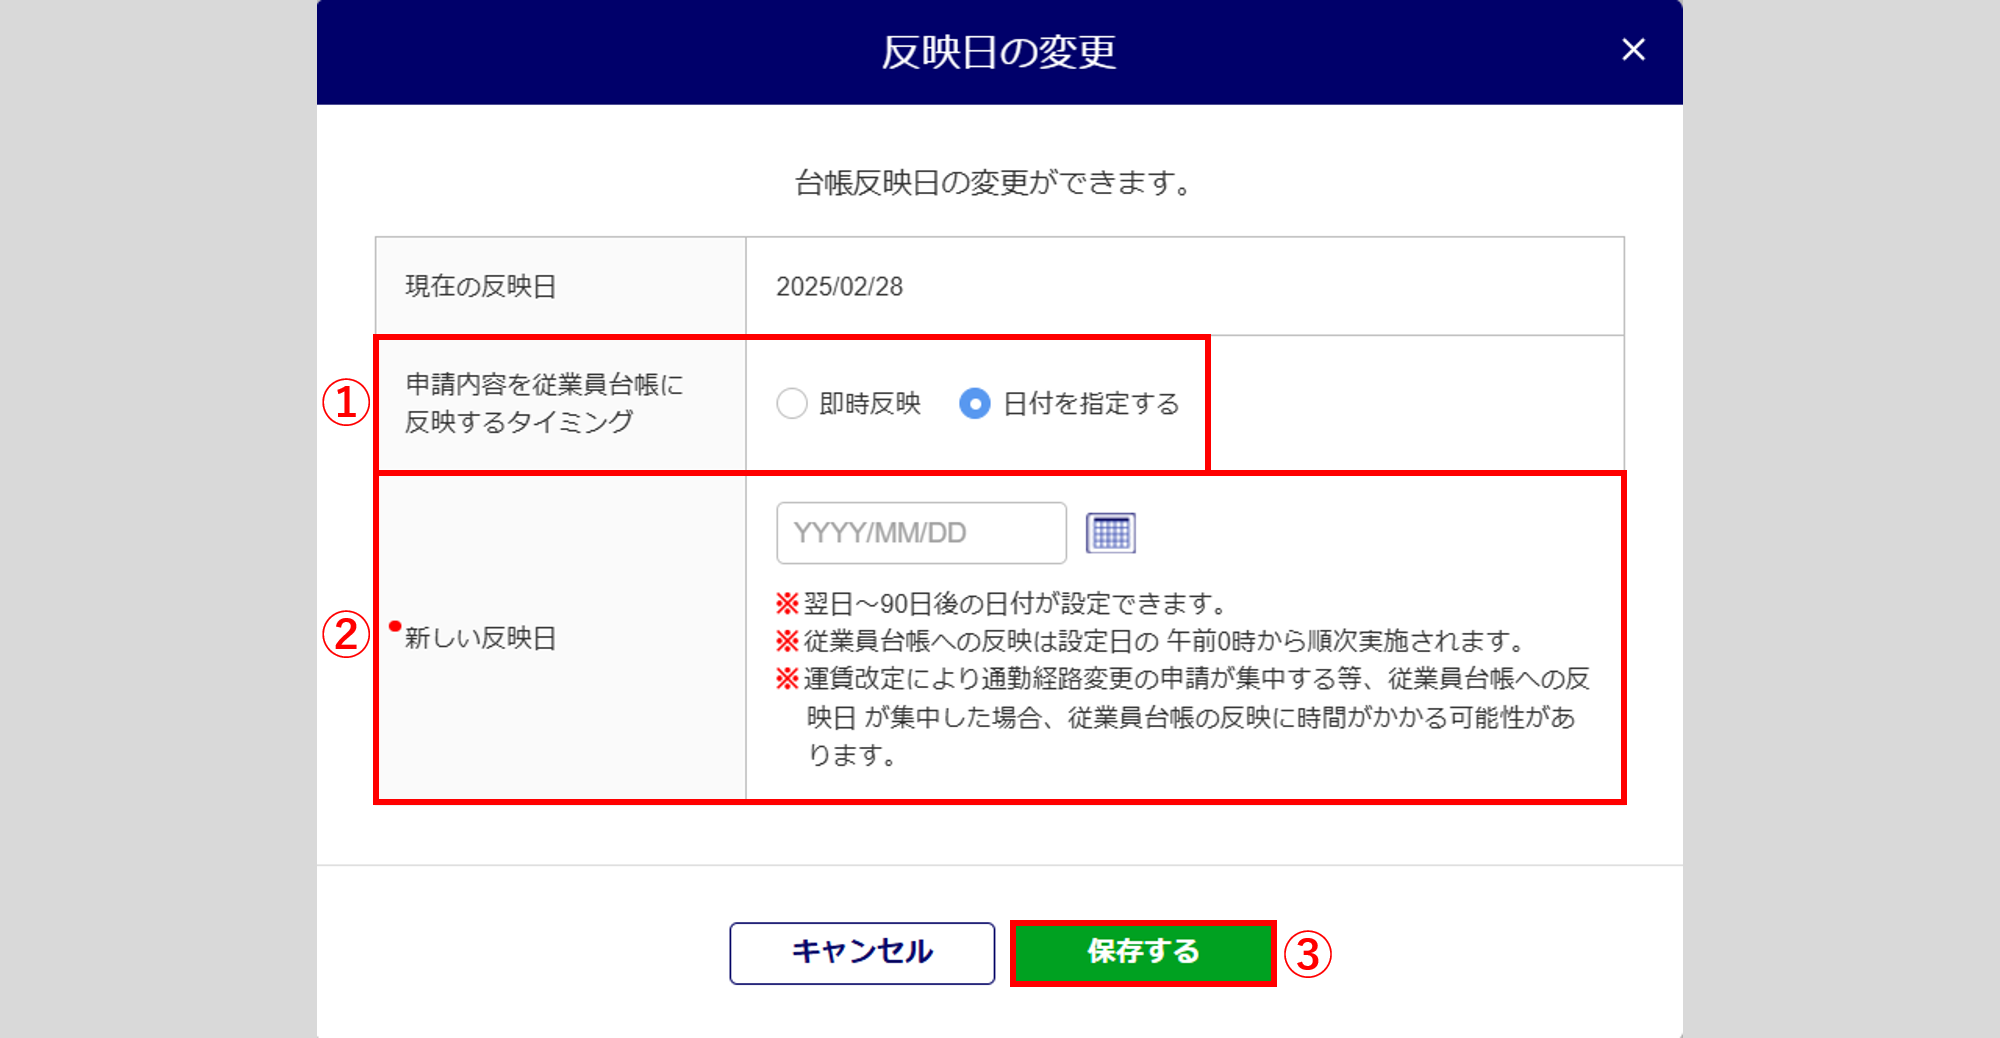This screenshot has width=2000, height=1038.
Task: Click the 新しい反映日 field label
Action: point(480,638)
